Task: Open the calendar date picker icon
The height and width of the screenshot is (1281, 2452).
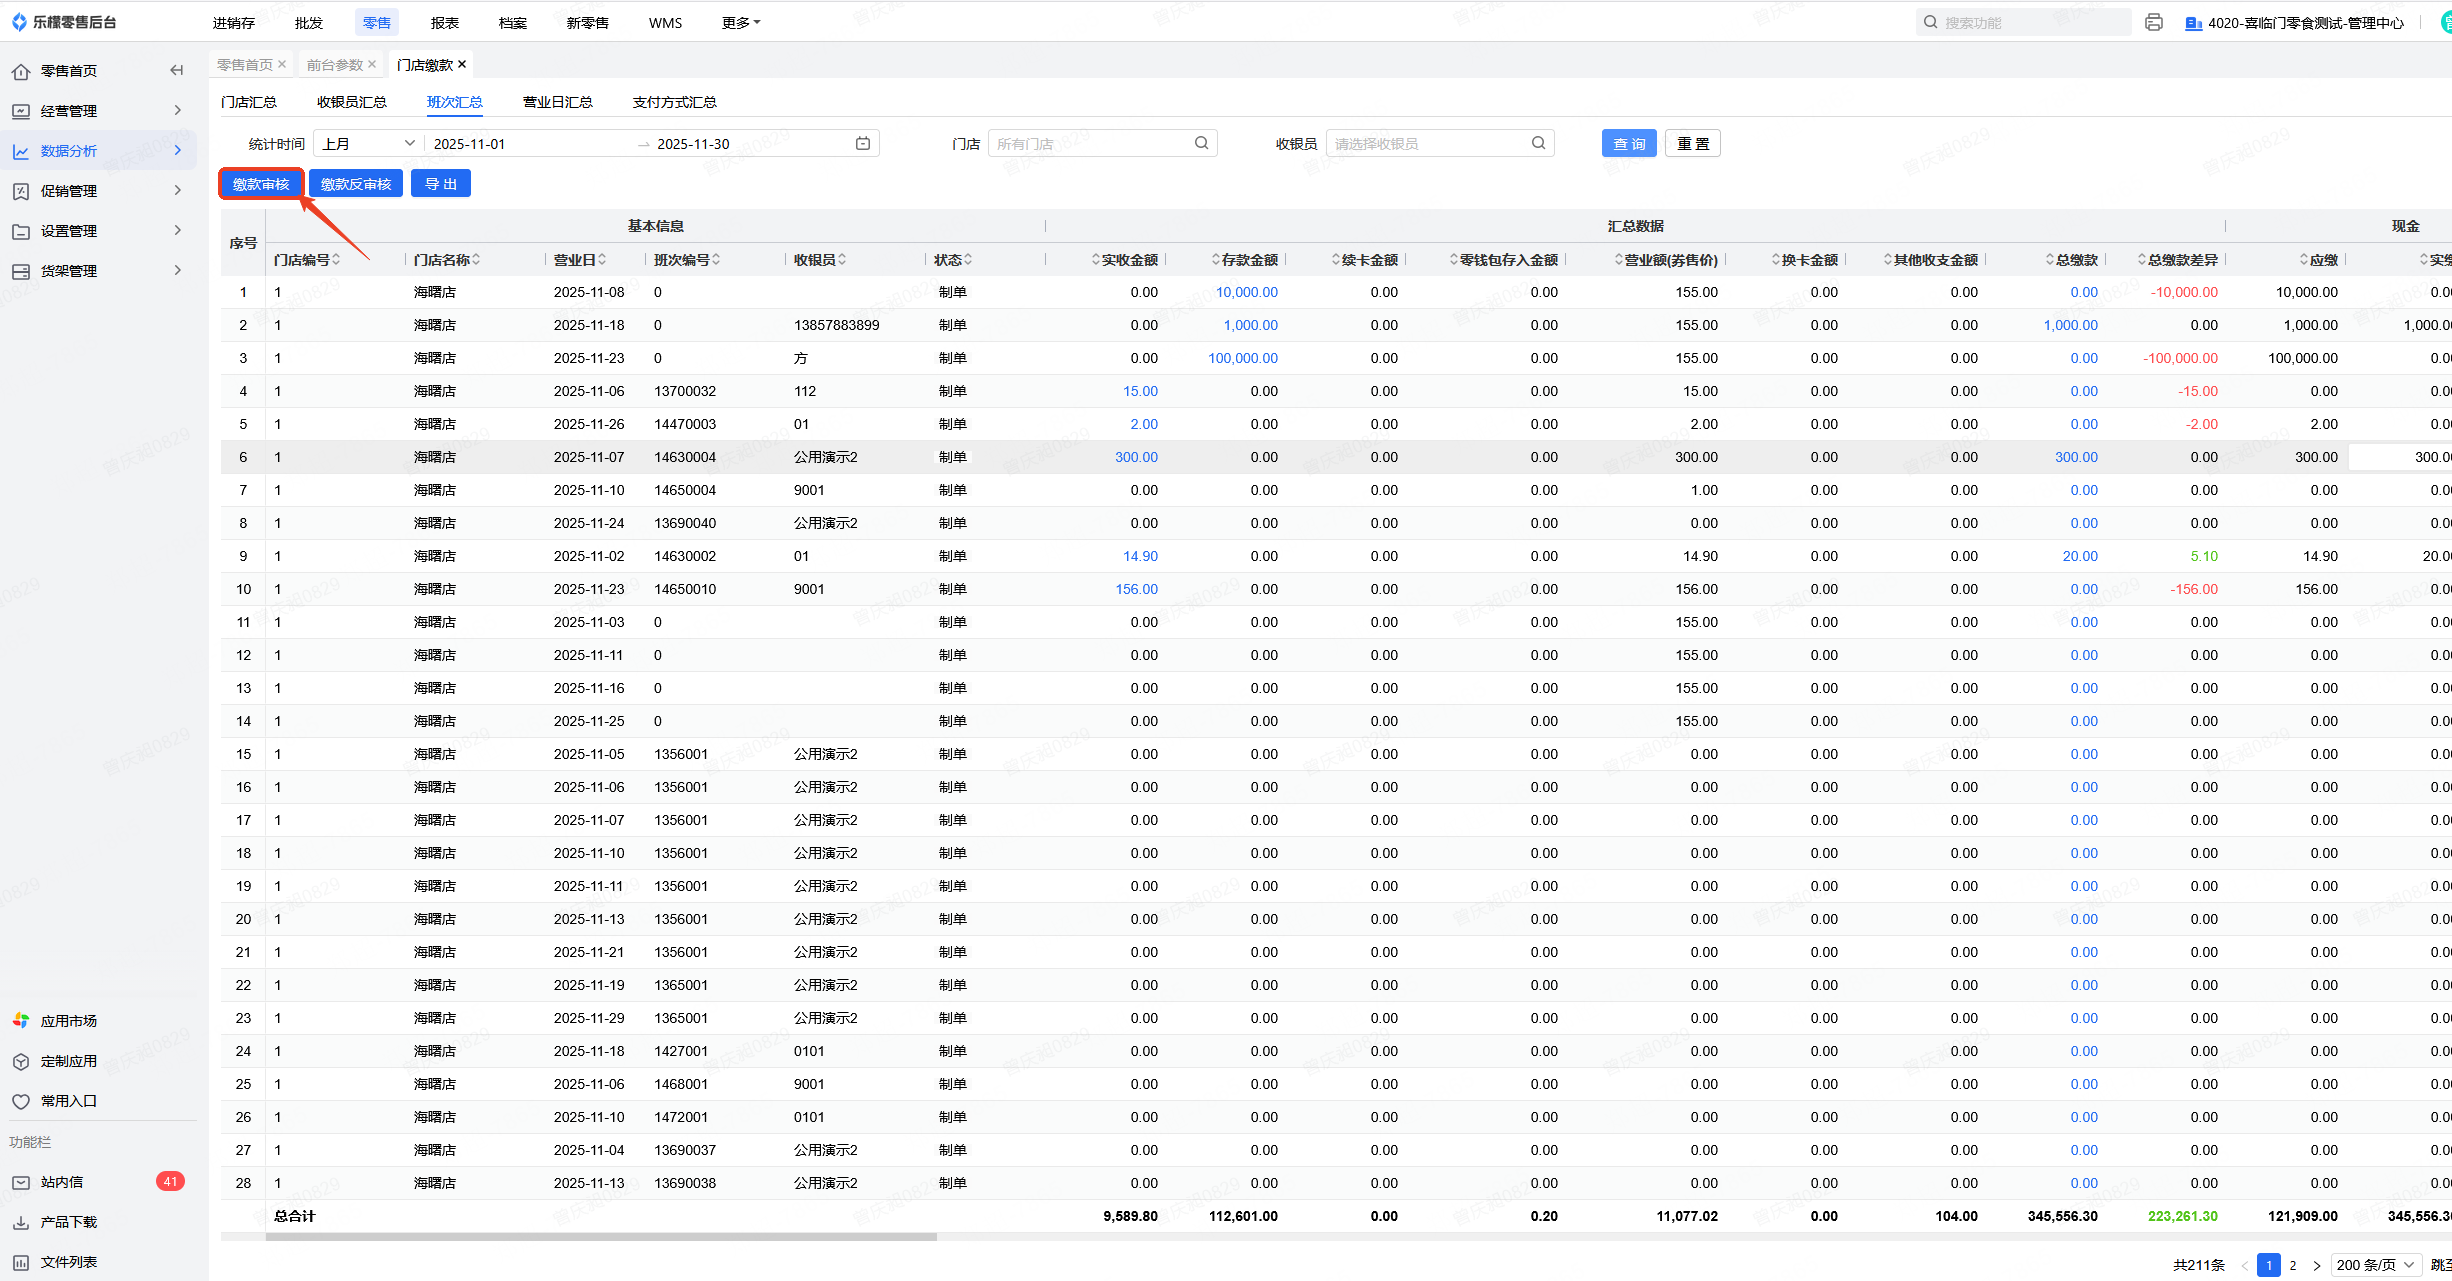Action: click(x=863, y=143)
